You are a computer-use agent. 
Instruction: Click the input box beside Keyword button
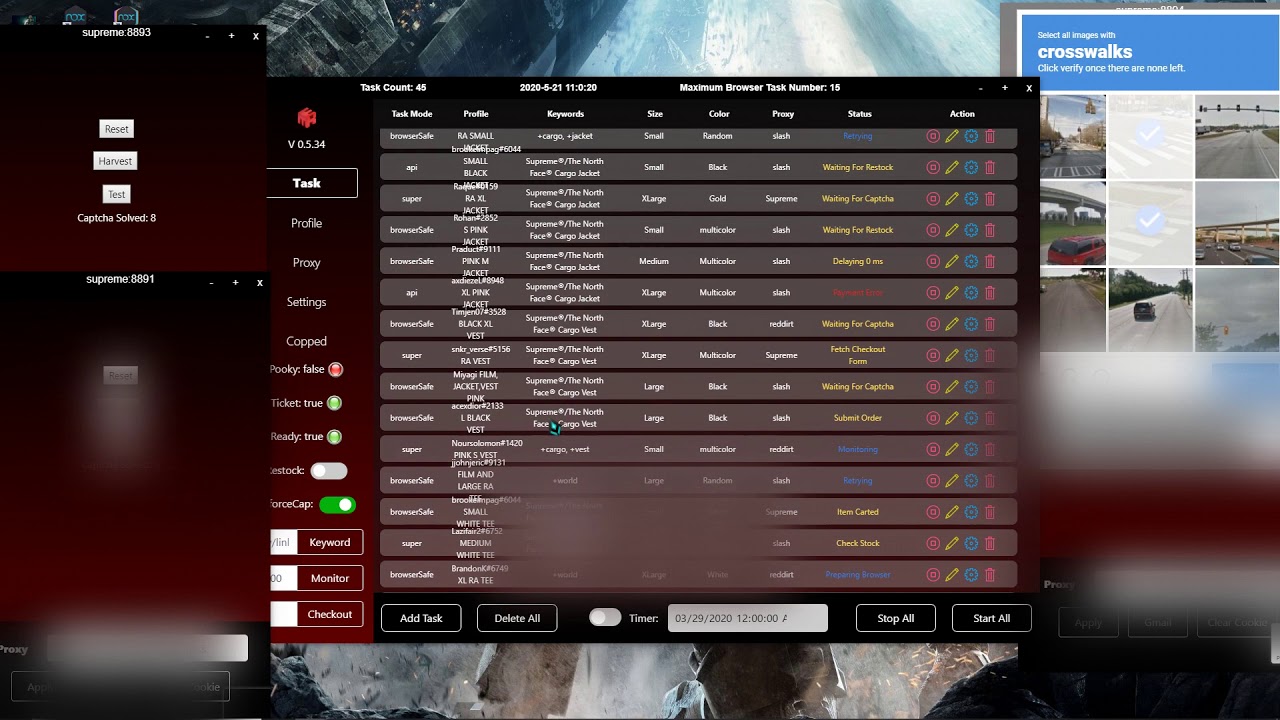[283, 542]
